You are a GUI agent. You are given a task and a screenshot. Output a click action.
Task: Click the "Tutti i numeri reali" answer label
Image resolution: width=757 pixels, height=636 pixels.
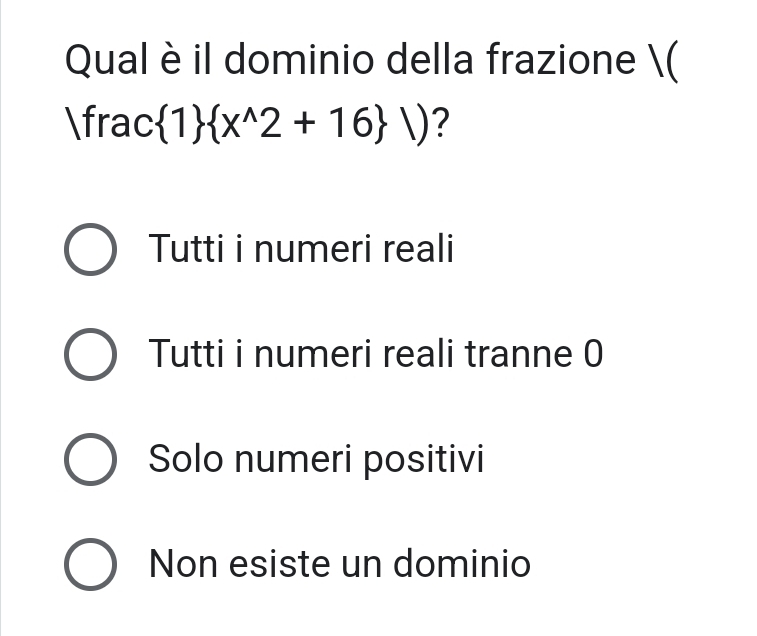[x=301, y=249]
